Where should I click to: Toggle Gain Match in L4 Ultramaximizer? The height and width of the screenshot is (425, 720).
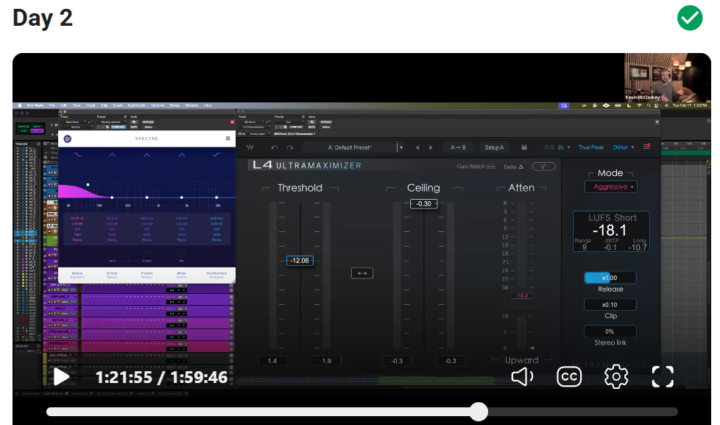coord(476,167)
